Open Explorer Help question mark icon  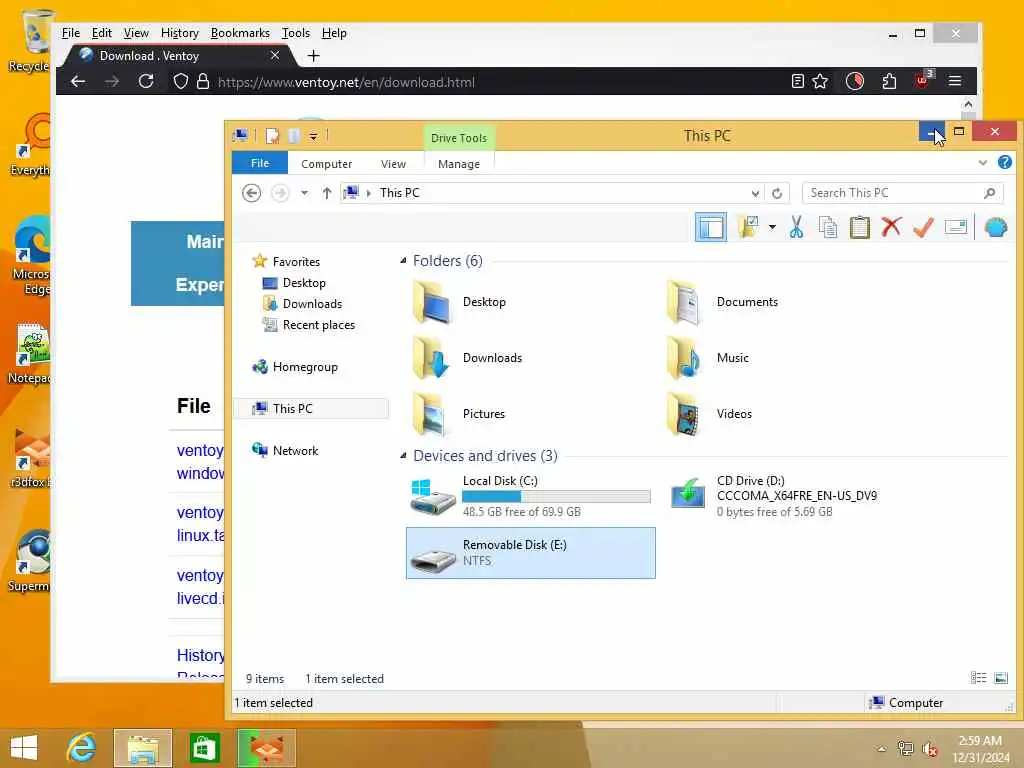point(1004,163)
